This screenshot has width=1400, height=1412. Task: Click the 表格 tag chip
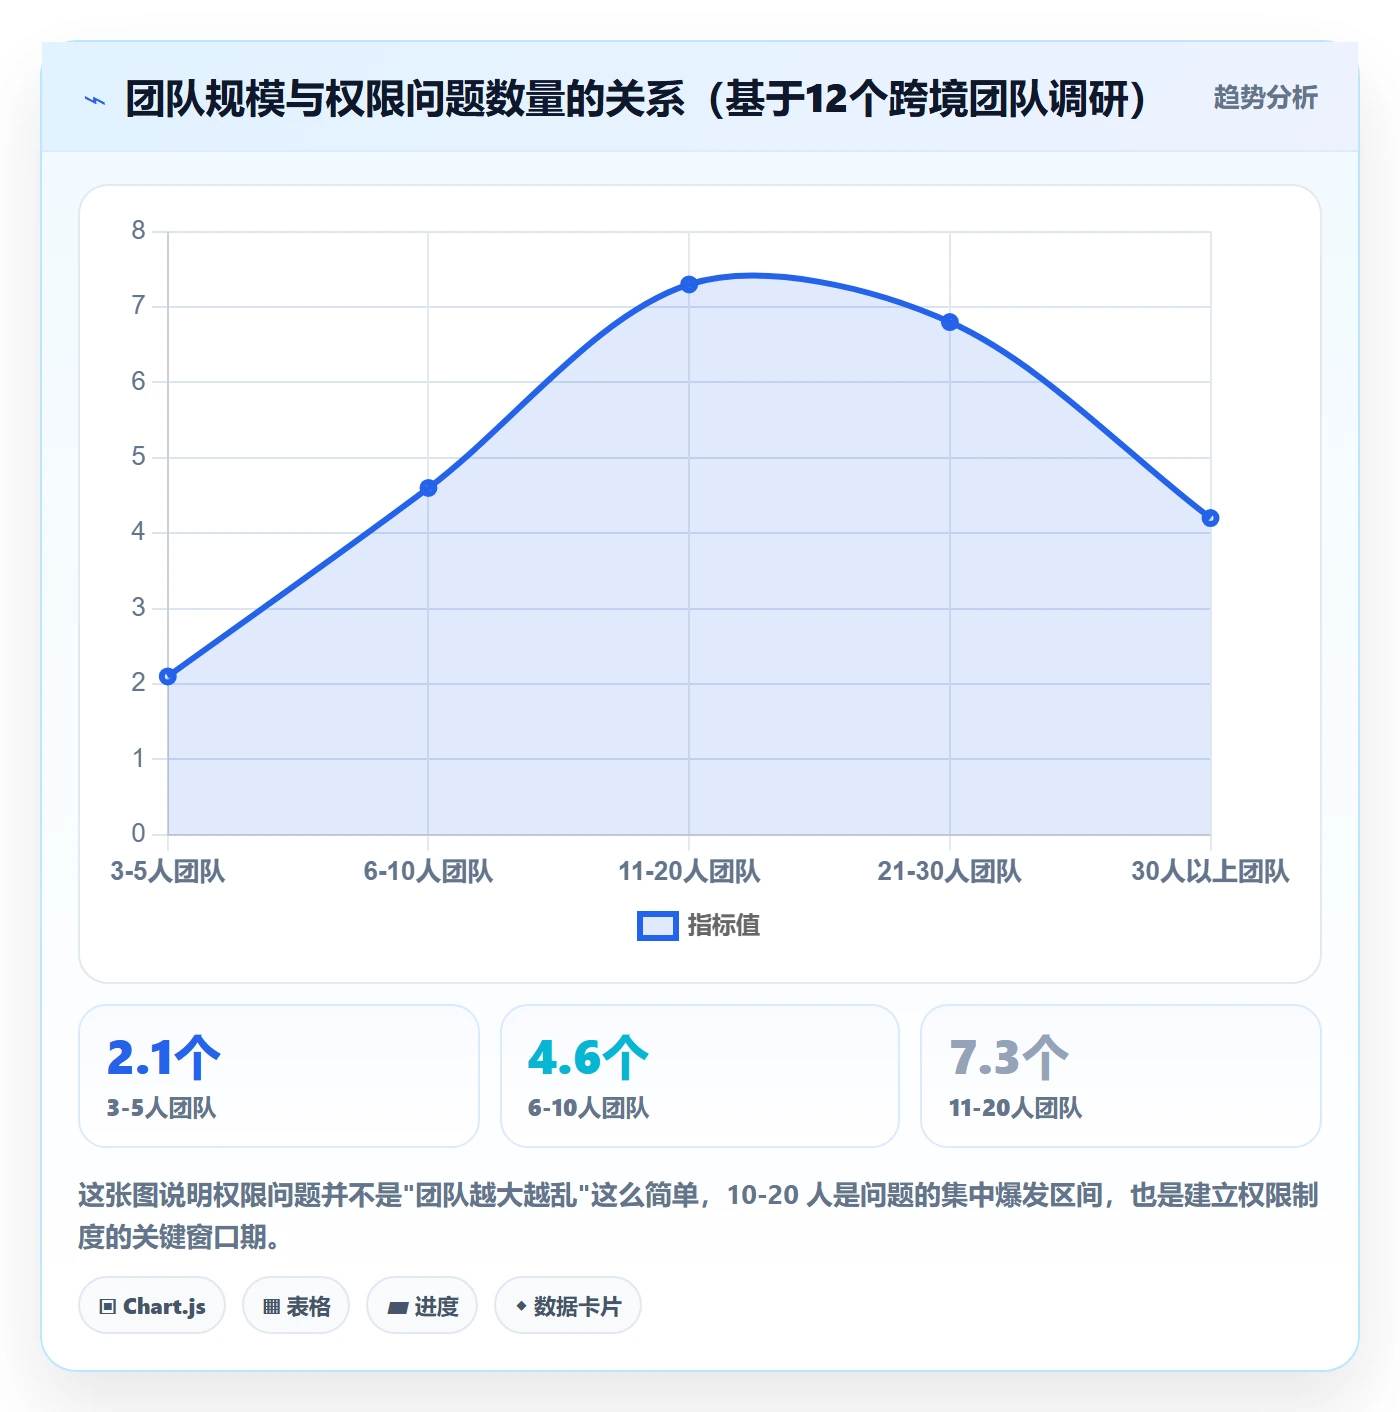coord(296,1305)
